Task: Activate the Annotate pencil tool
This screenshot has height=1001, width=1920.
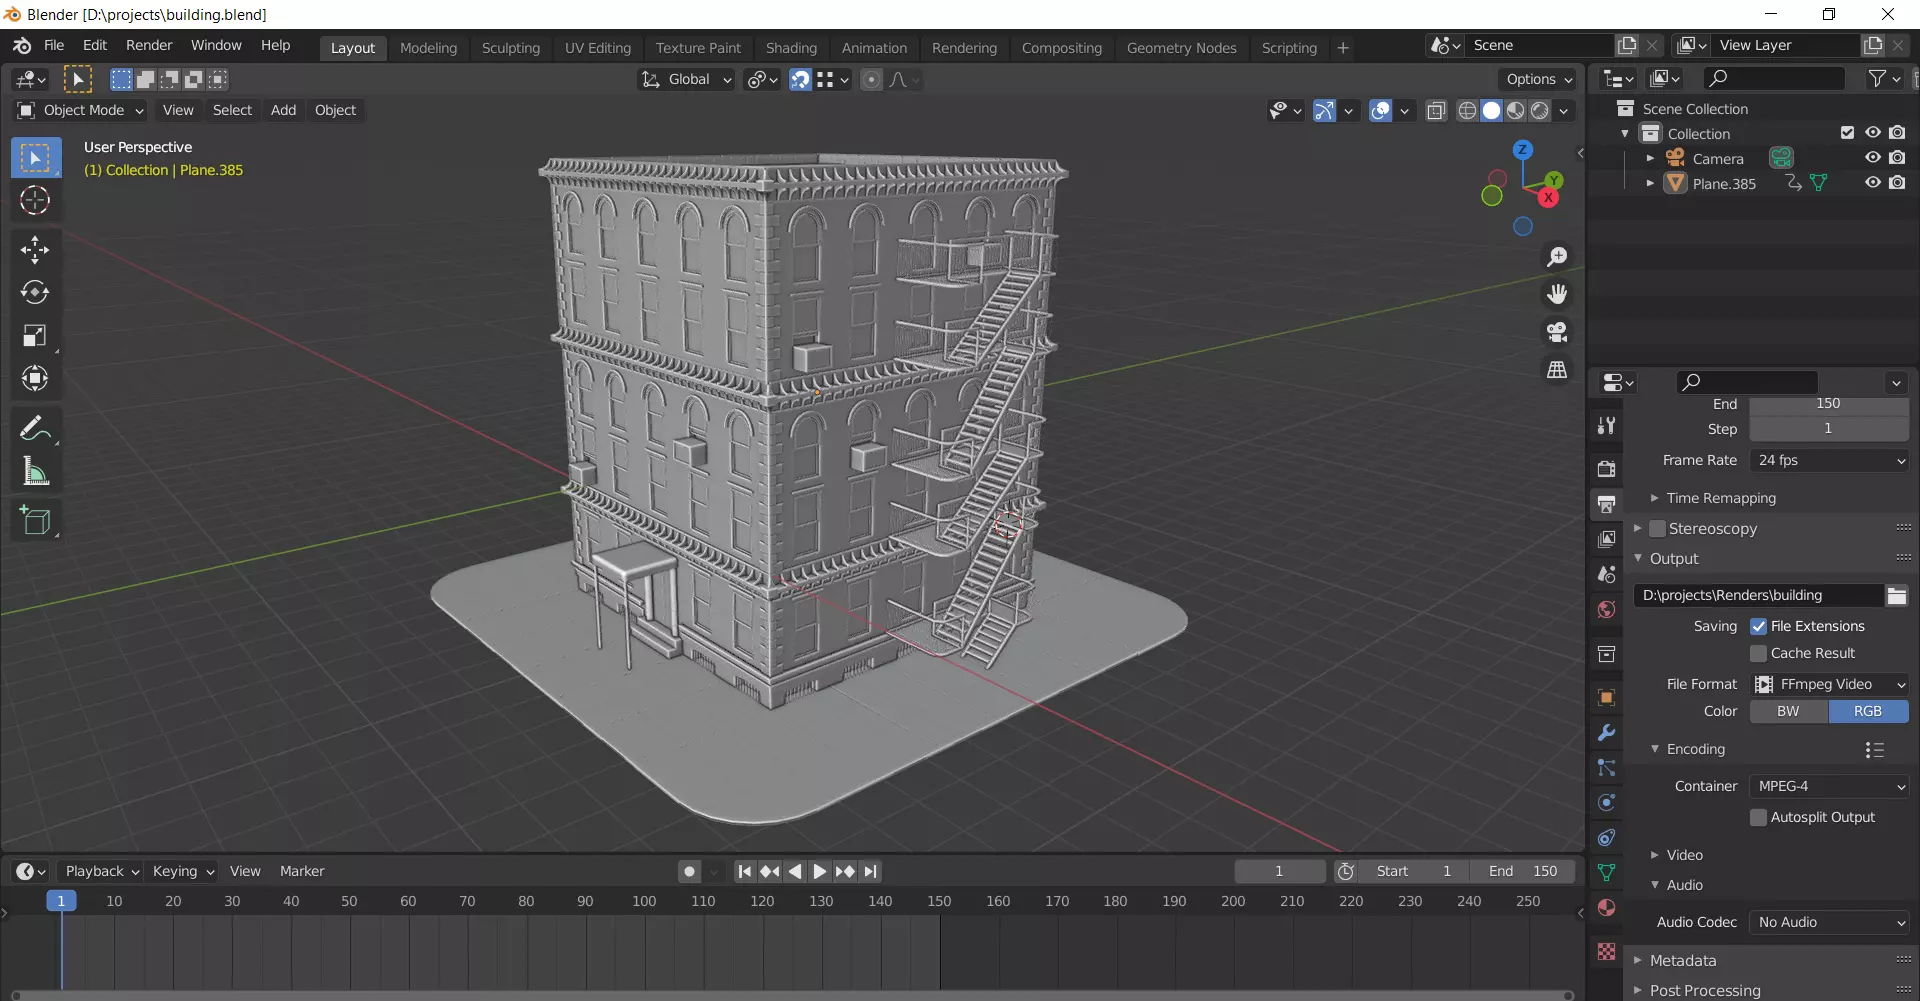Action: (x=35, y=429)
